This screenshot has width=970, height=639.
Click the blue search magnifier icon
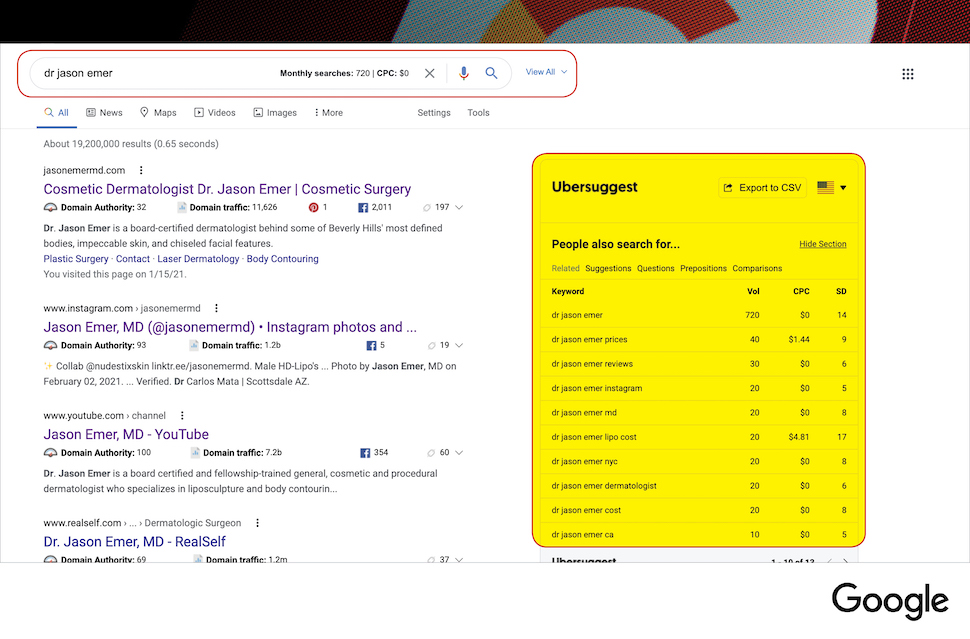(491, 73)
